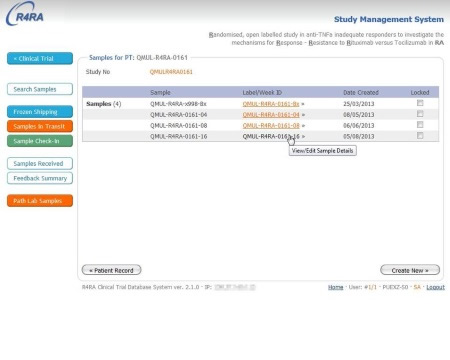Click the Date Created column header
The width and height of the screenshot is (450, 360).
click(x=361, y=92)
